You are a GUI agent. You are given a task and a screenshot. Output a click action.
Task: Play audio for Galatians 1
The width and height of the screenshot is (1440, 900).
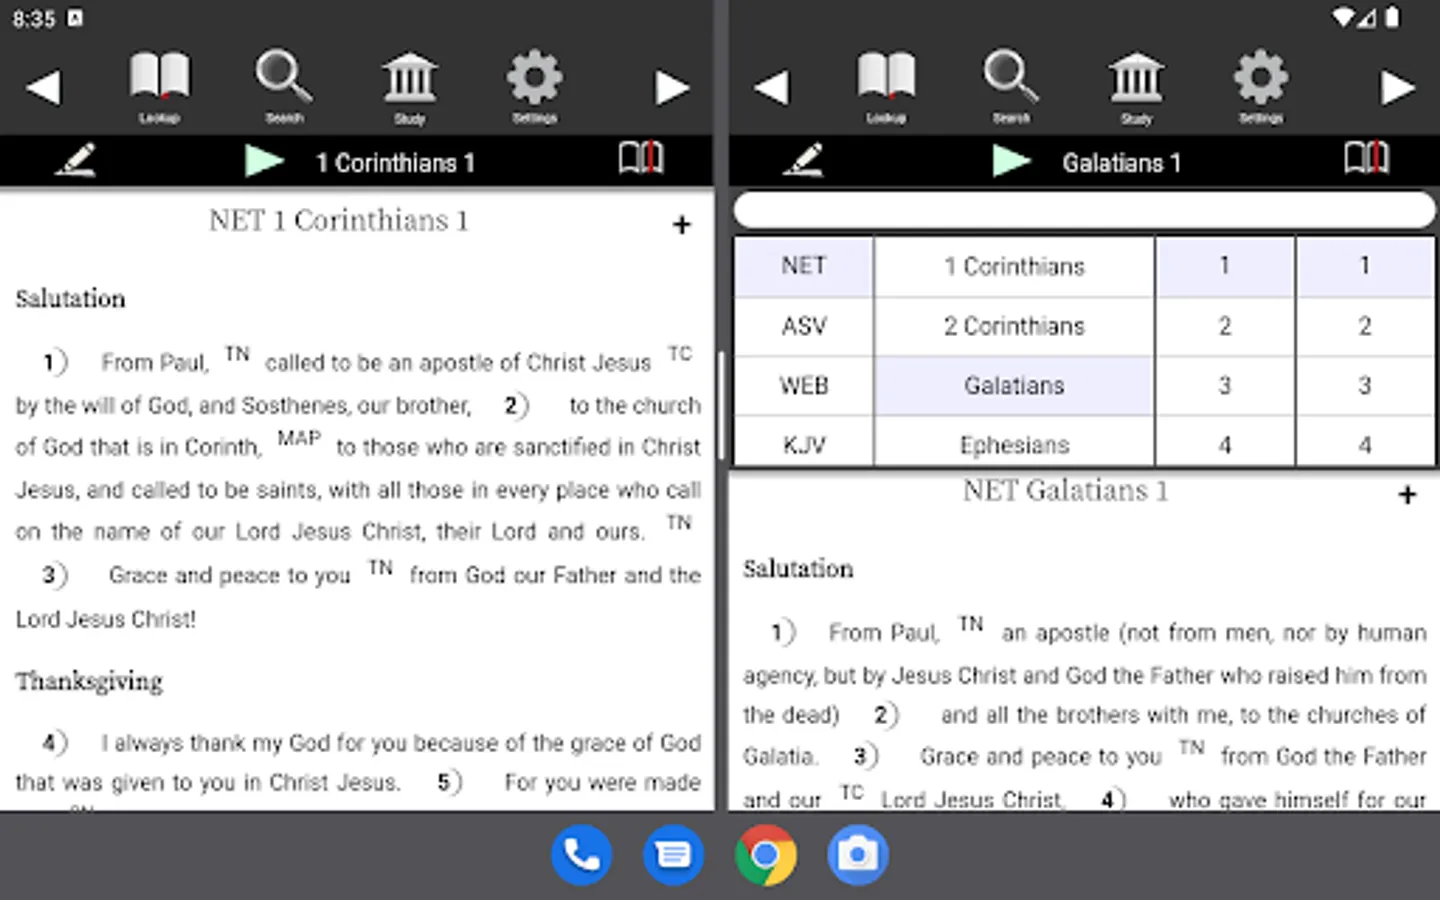coord(1011,160)
